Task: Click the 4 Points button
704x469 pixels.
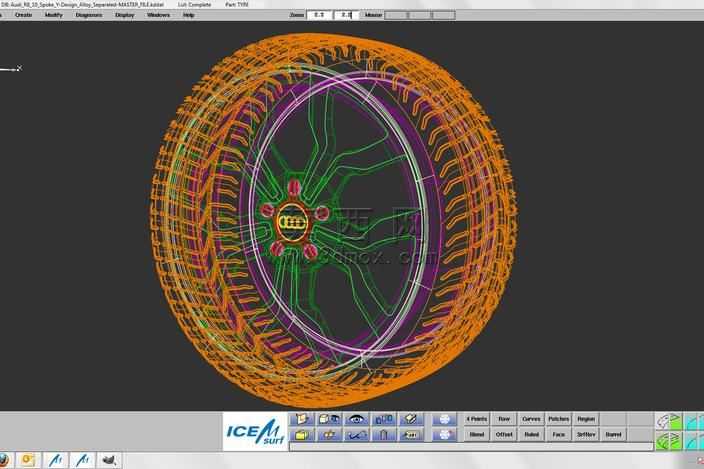Action: [476, 419]
